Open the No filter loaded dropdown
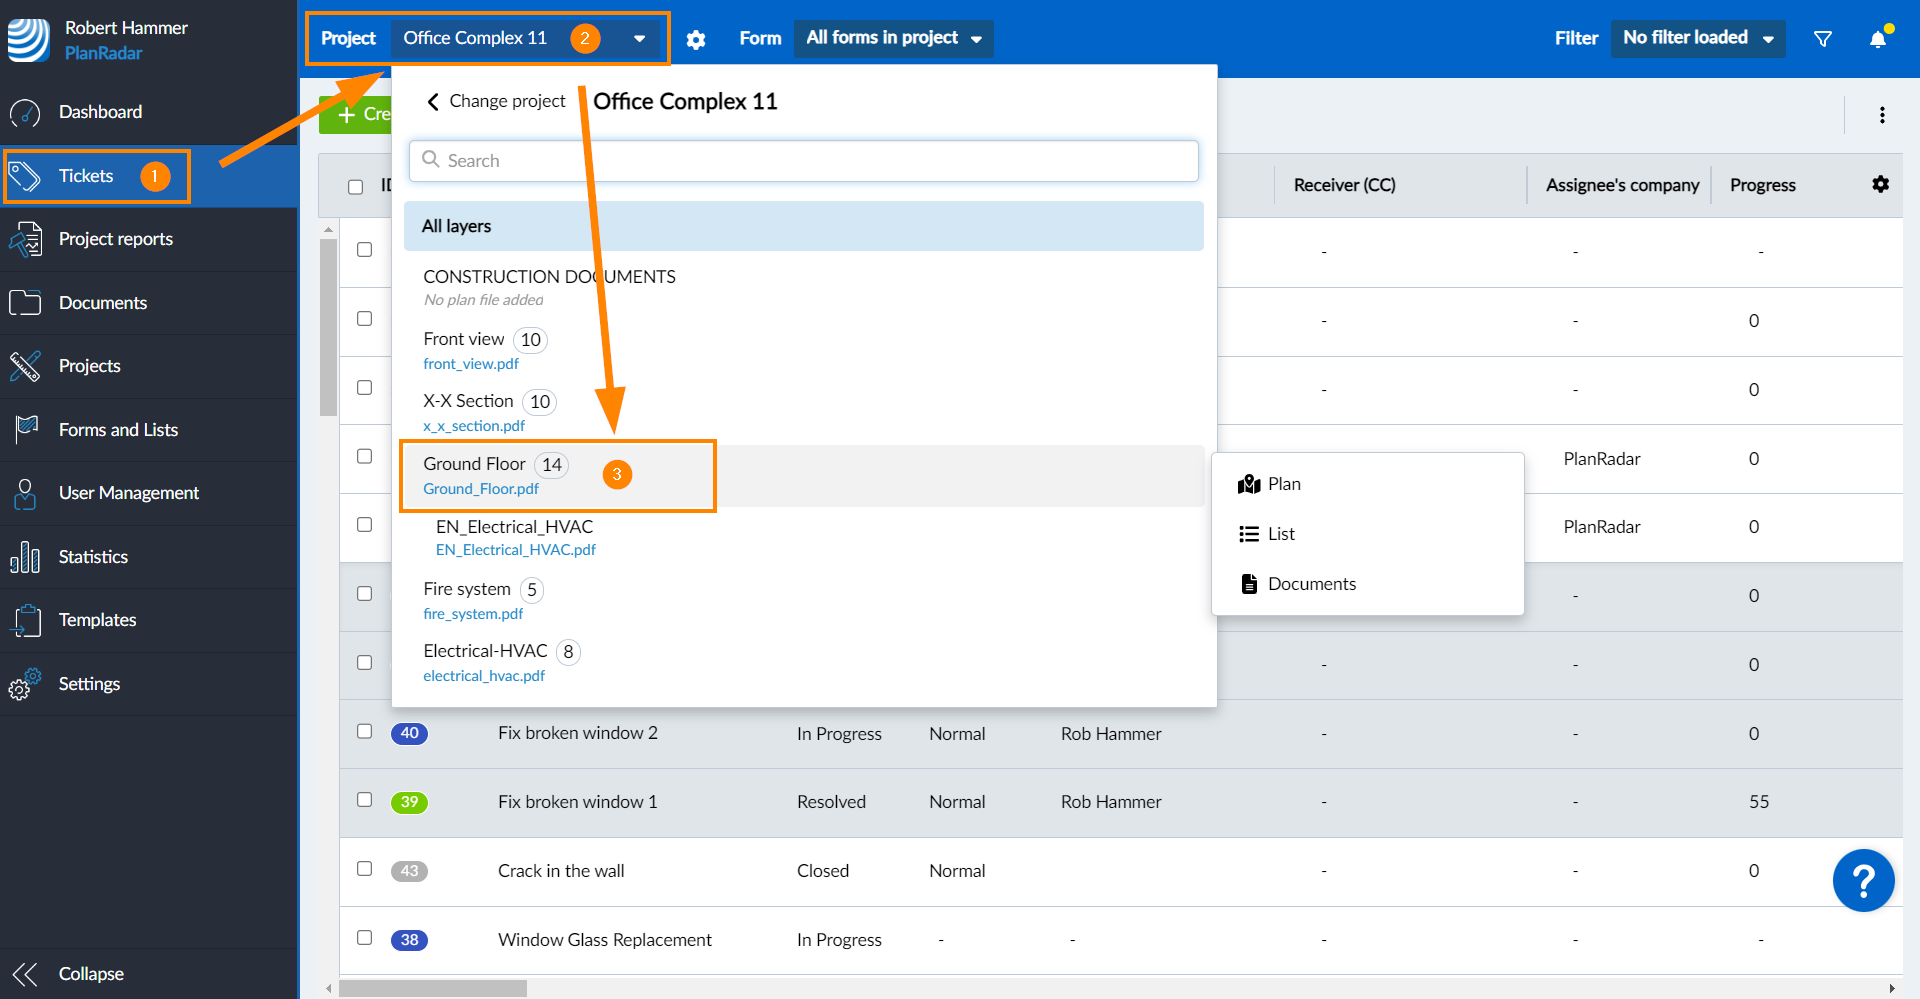 click(1698, 38)
